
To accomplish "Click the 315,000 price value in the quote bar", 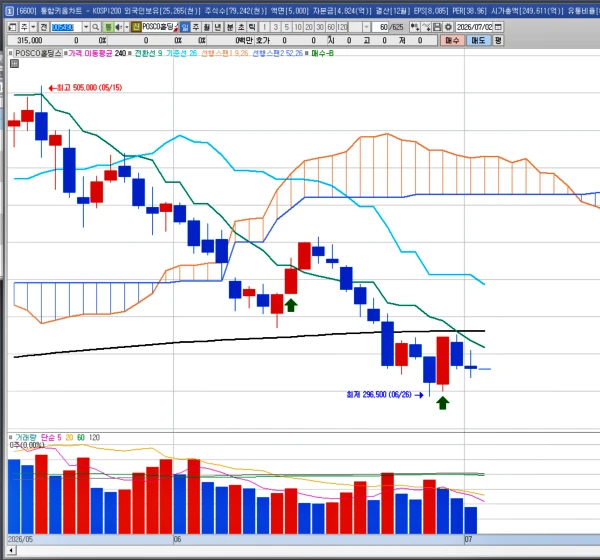I will (x=30, y=40).
